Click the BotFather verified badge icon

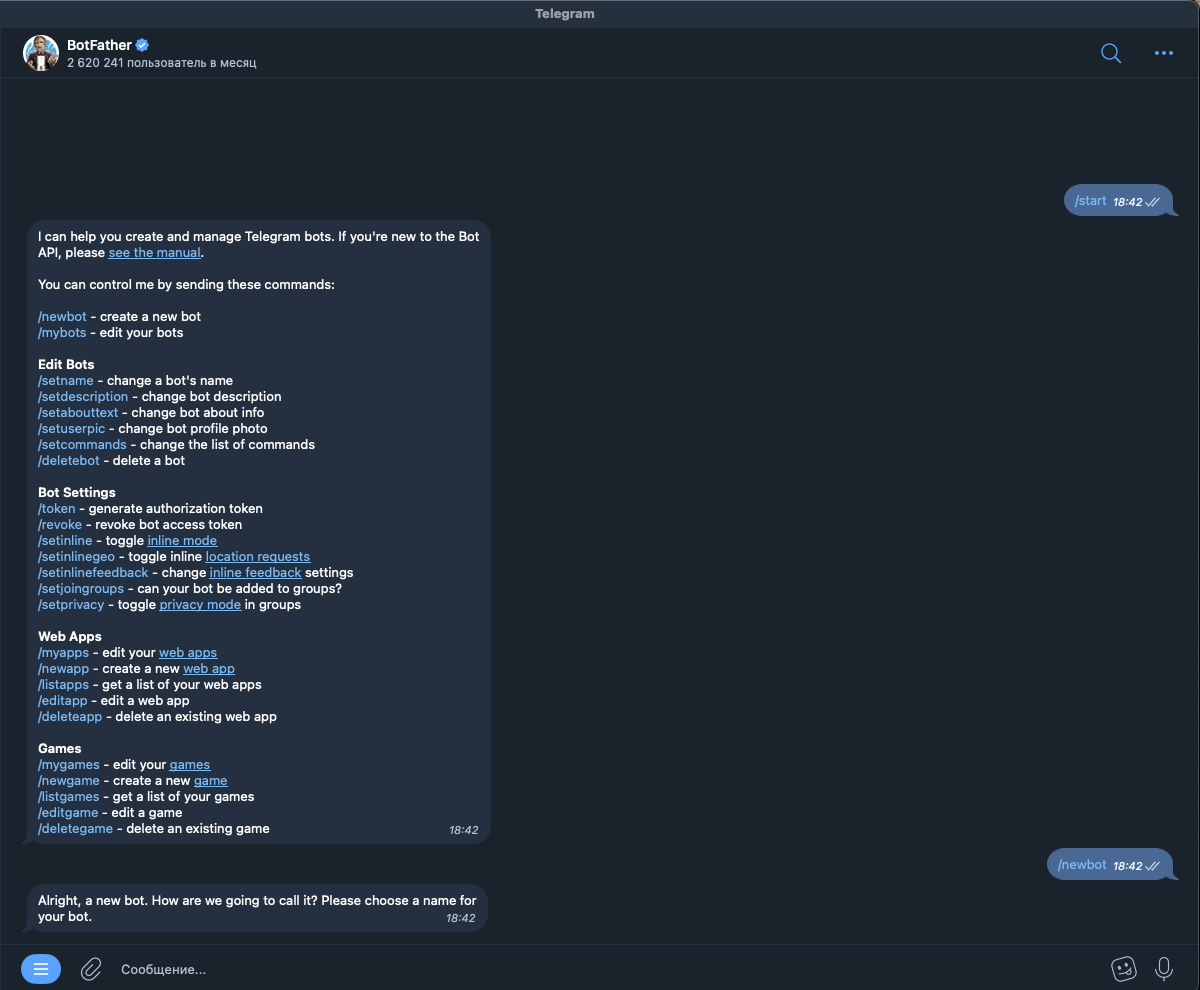point(143,45)
